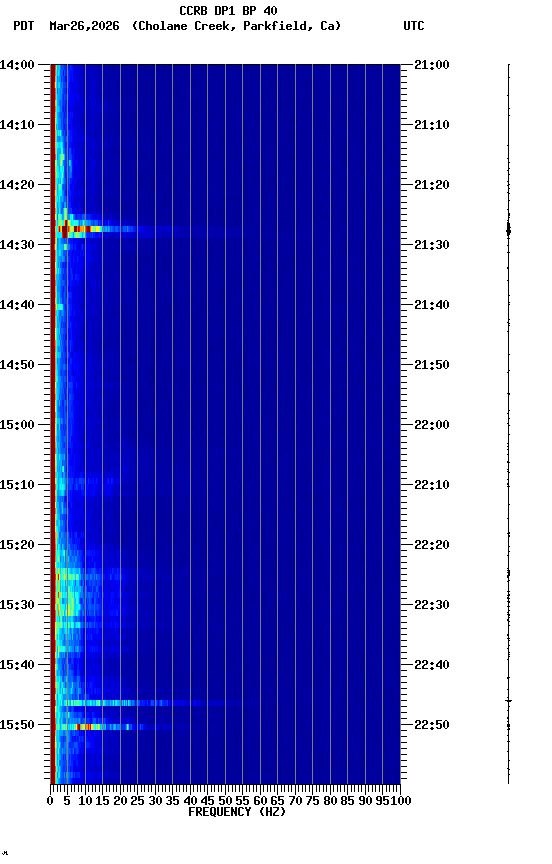This screenshot has width=552, height=864.
Task: Click the '22:40' UTC time label
Action: click(432, 666)
